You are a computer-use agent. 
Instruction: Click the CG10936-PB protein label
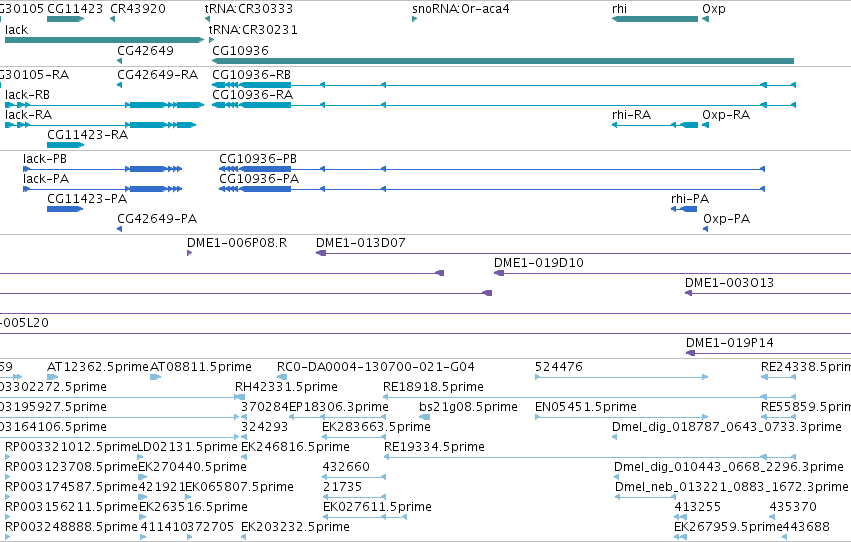[x=258, y=158]
